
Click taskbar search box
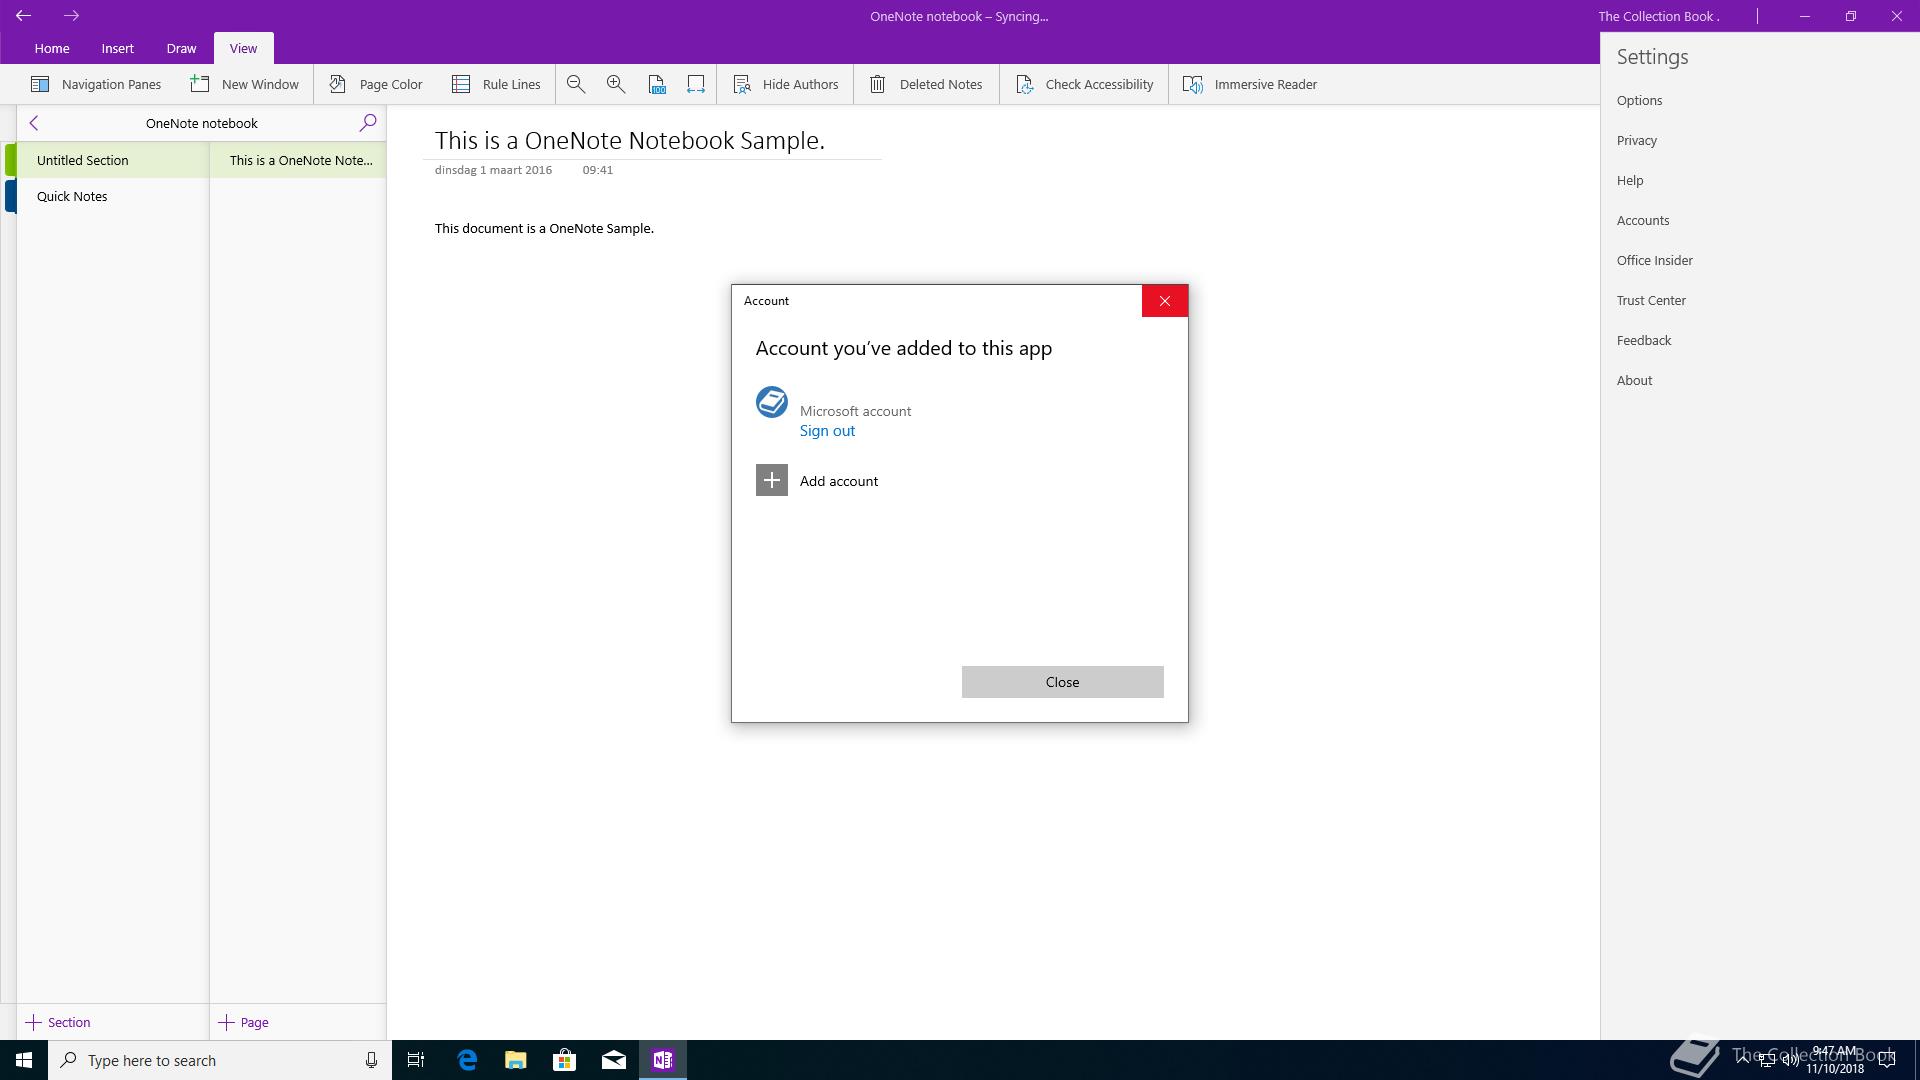point(219,1060)
